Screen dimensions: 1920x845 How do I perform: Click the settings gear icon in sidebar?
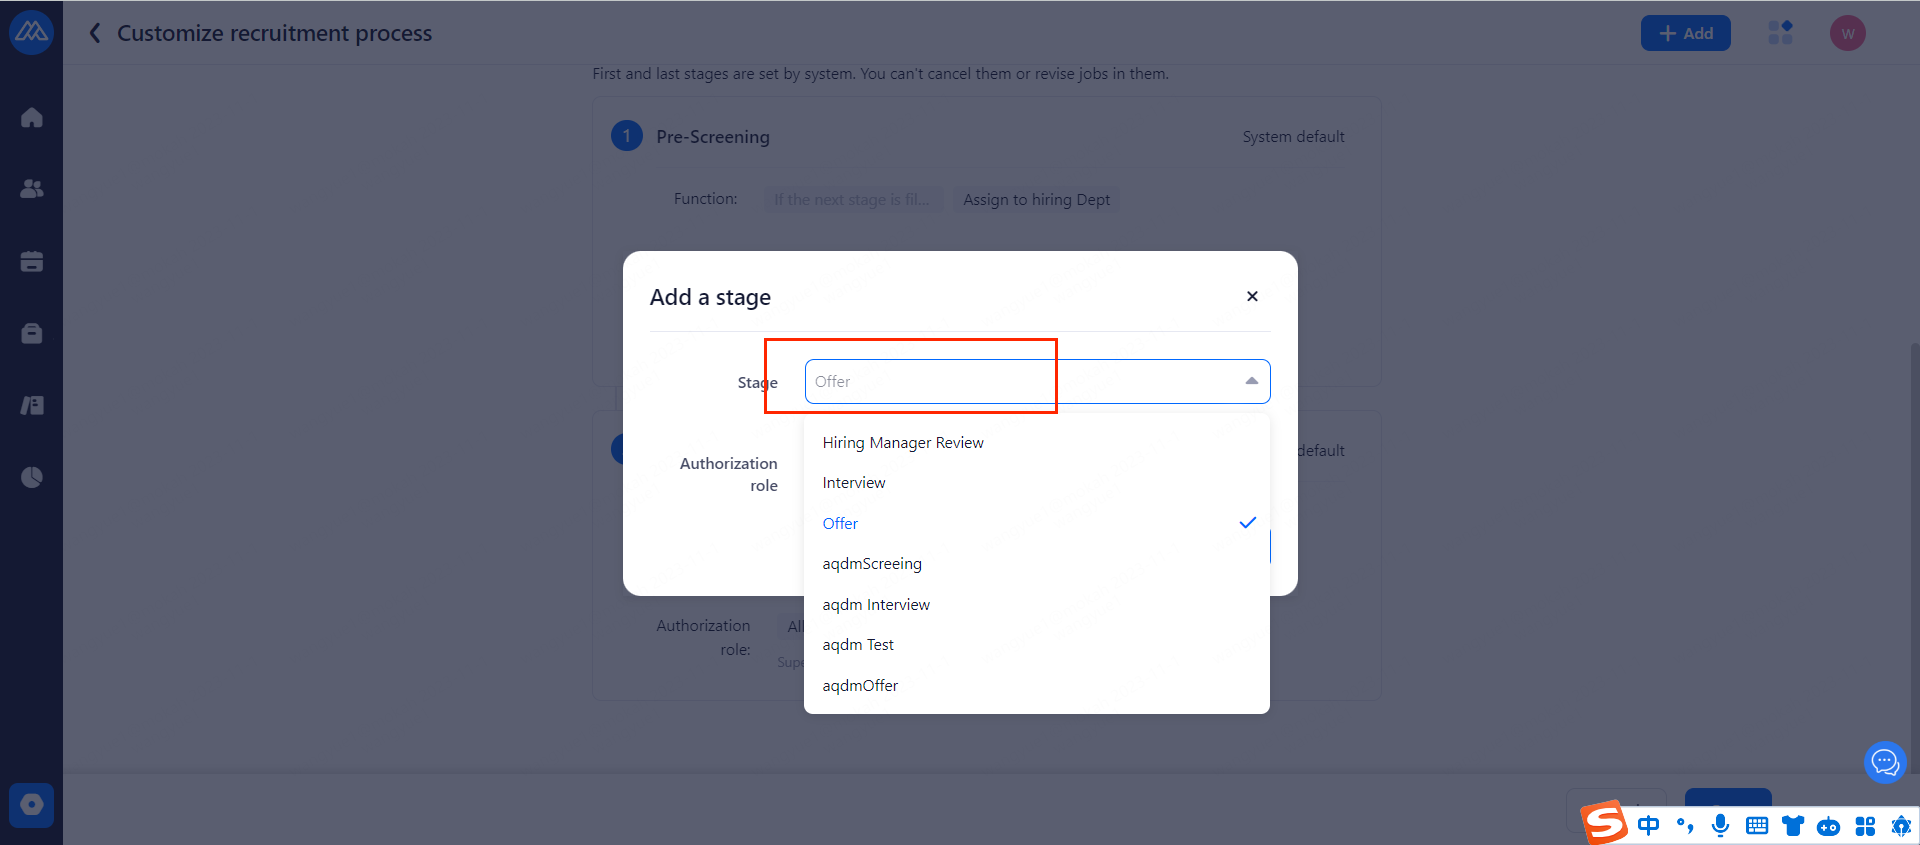(x=32, y=805)
